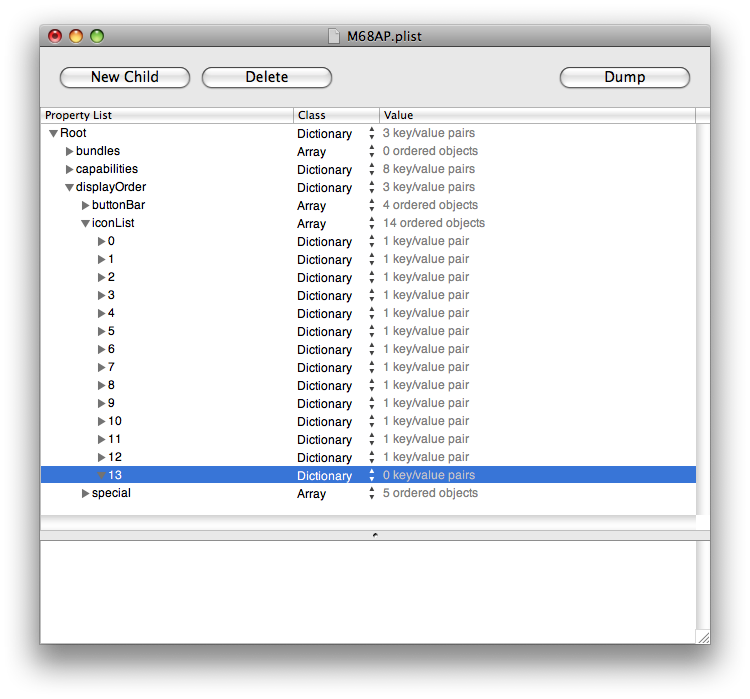Click the split view divider handle
This screenshot has width=750, height=699.
375,535
